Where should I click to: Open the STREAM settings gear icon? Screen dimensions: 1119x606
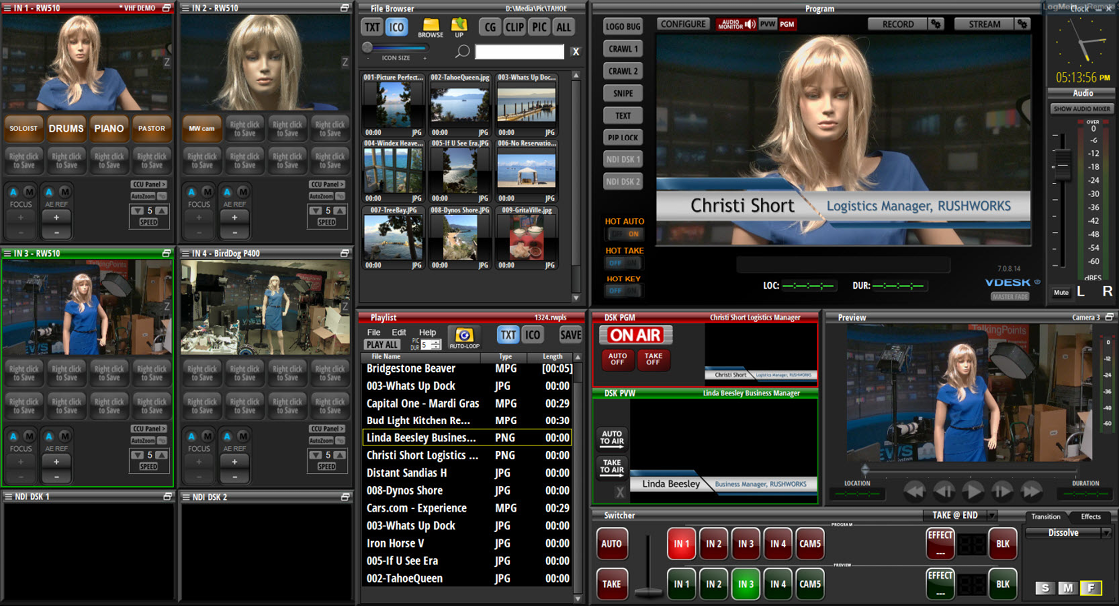(1022, 24)
